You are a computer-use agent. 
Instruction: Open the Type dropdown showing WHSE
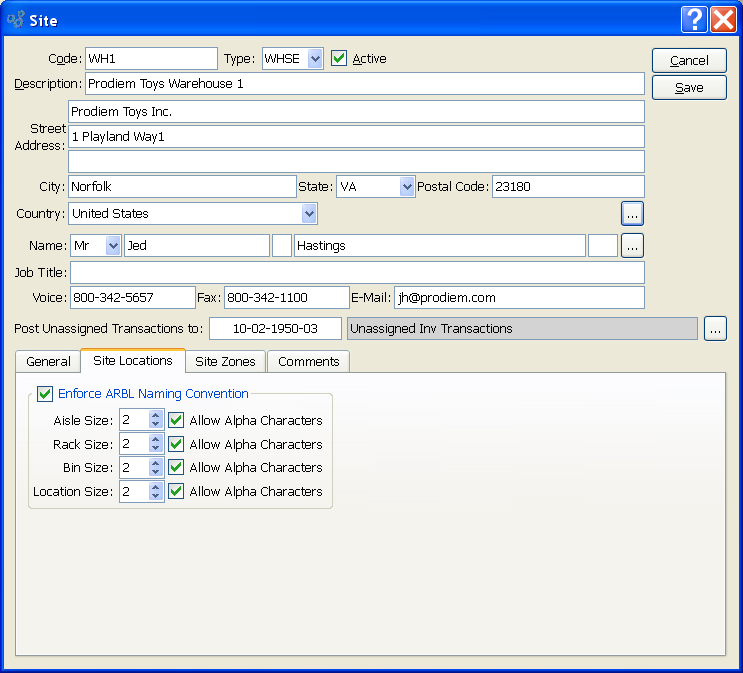[x=315, y=59]
